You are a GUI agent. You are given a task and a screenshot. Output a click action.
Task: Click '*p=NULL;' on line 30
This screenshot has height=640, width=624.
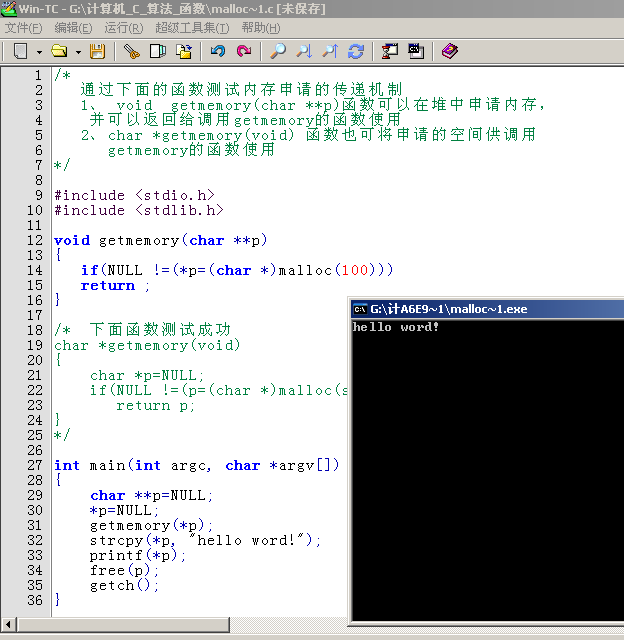[124, 510]
